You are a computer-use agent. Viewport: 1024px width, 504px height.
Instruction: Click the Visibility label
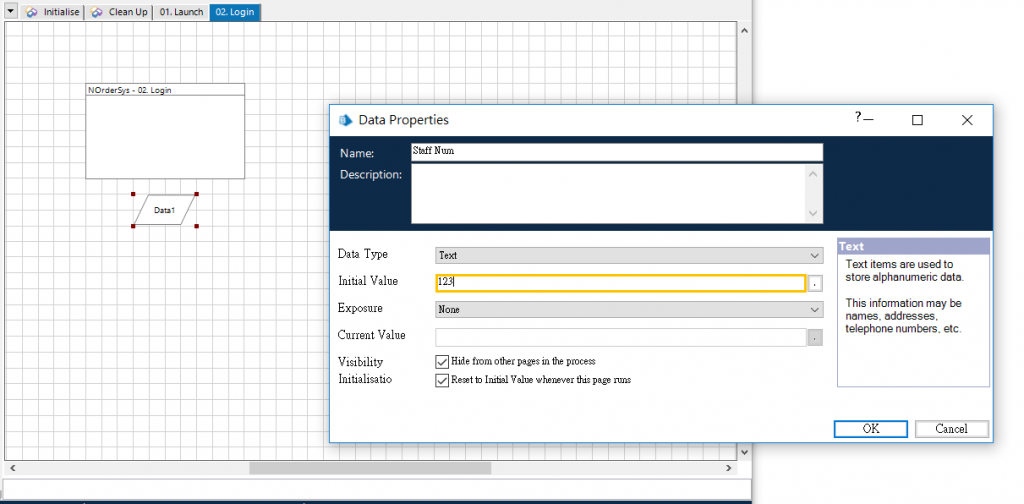coord(360,362)
